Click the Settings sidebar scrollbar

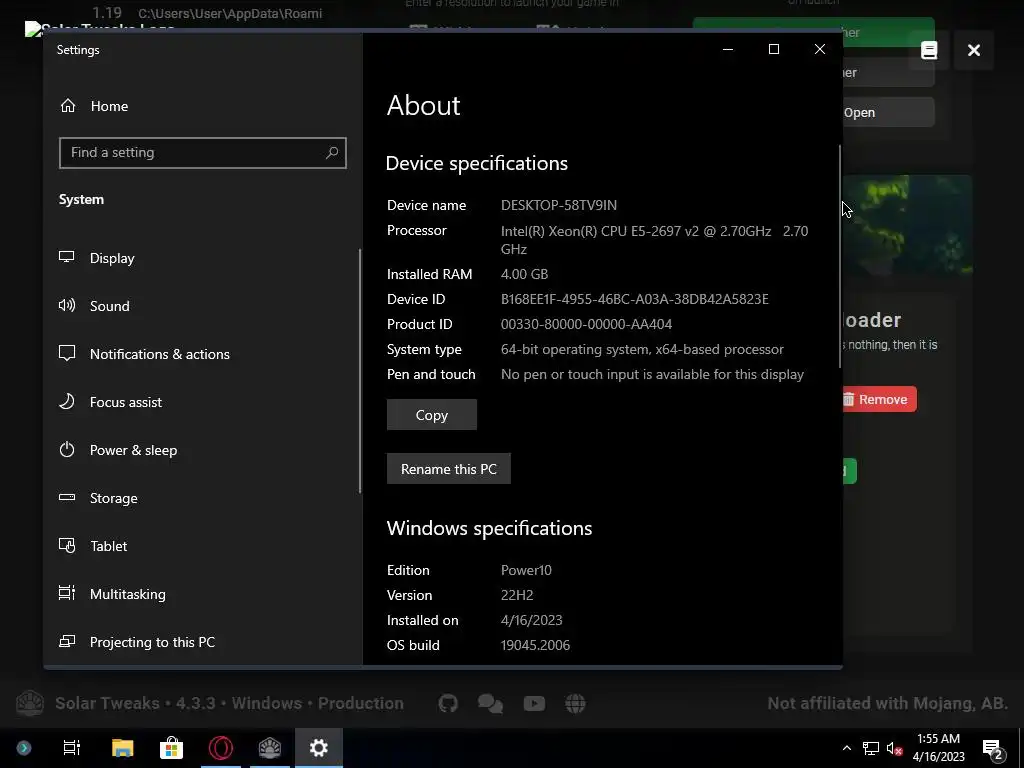(x=360, y=371)
